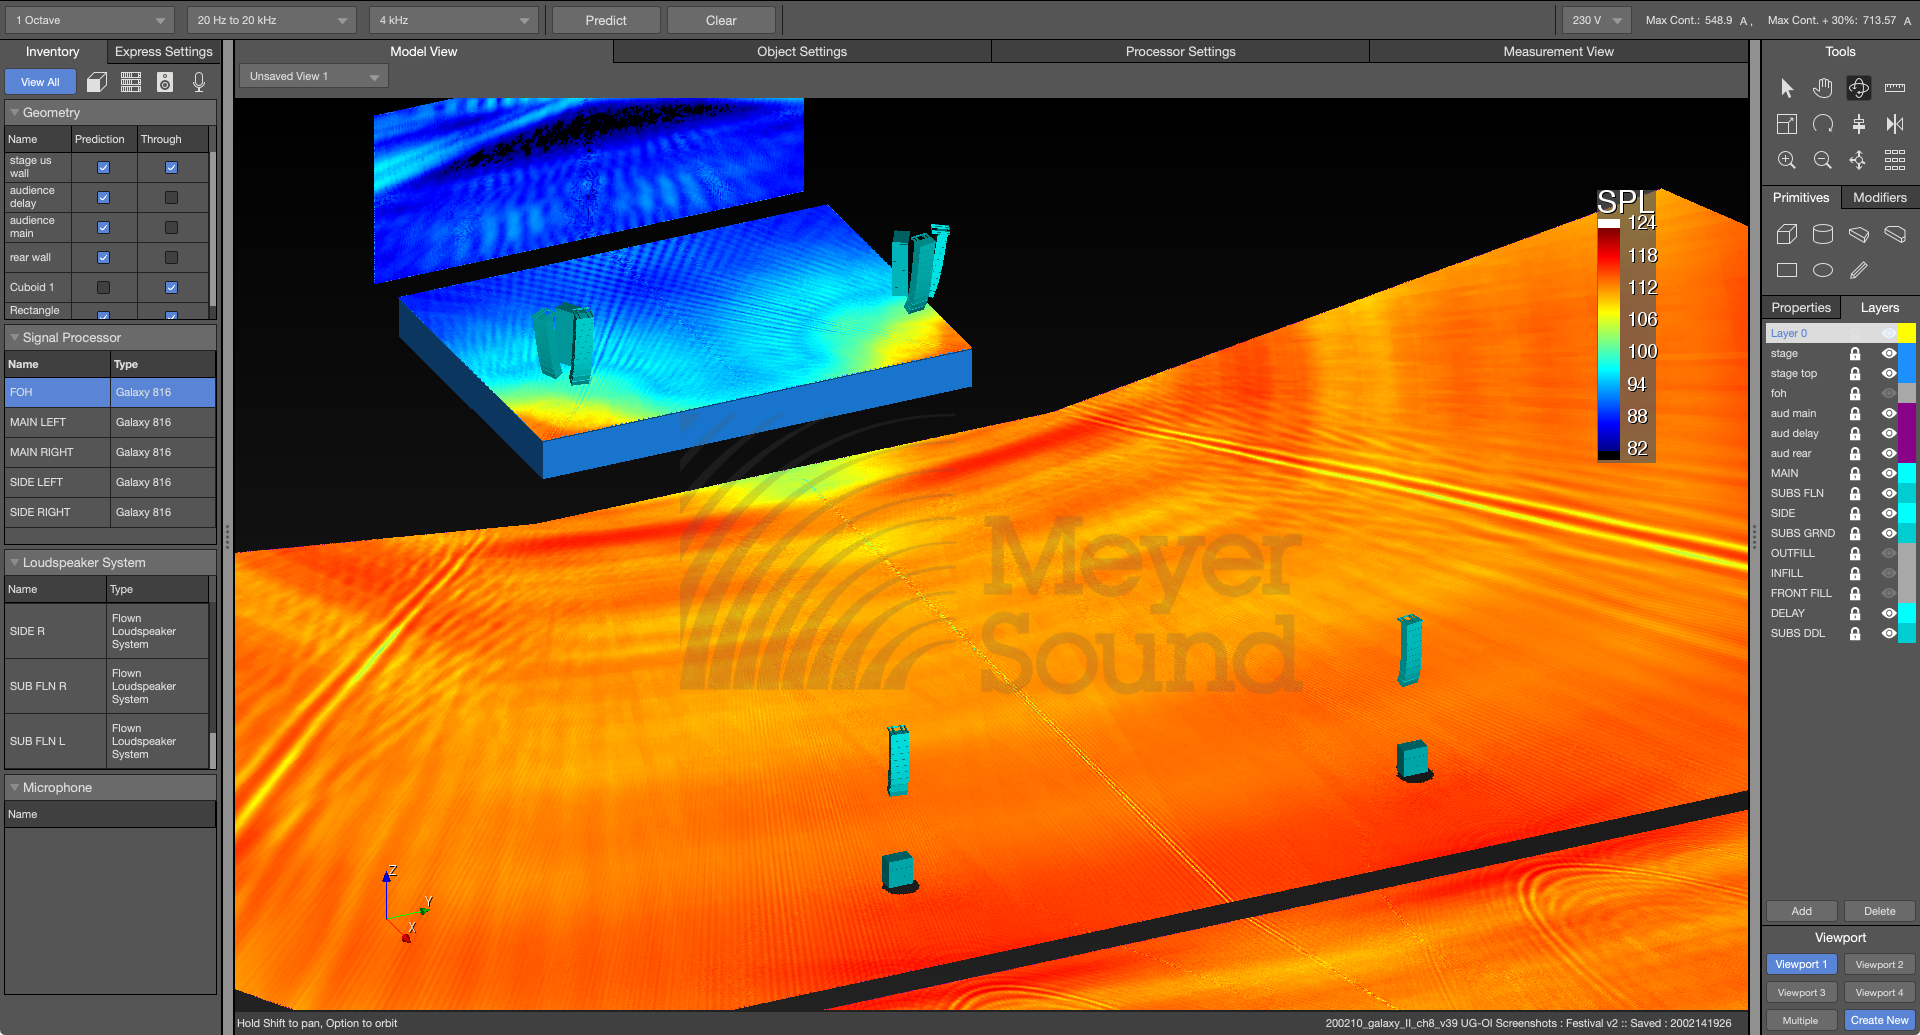Uncheck Through for stage us wall

pyautogui.click(x=171, y=167)
